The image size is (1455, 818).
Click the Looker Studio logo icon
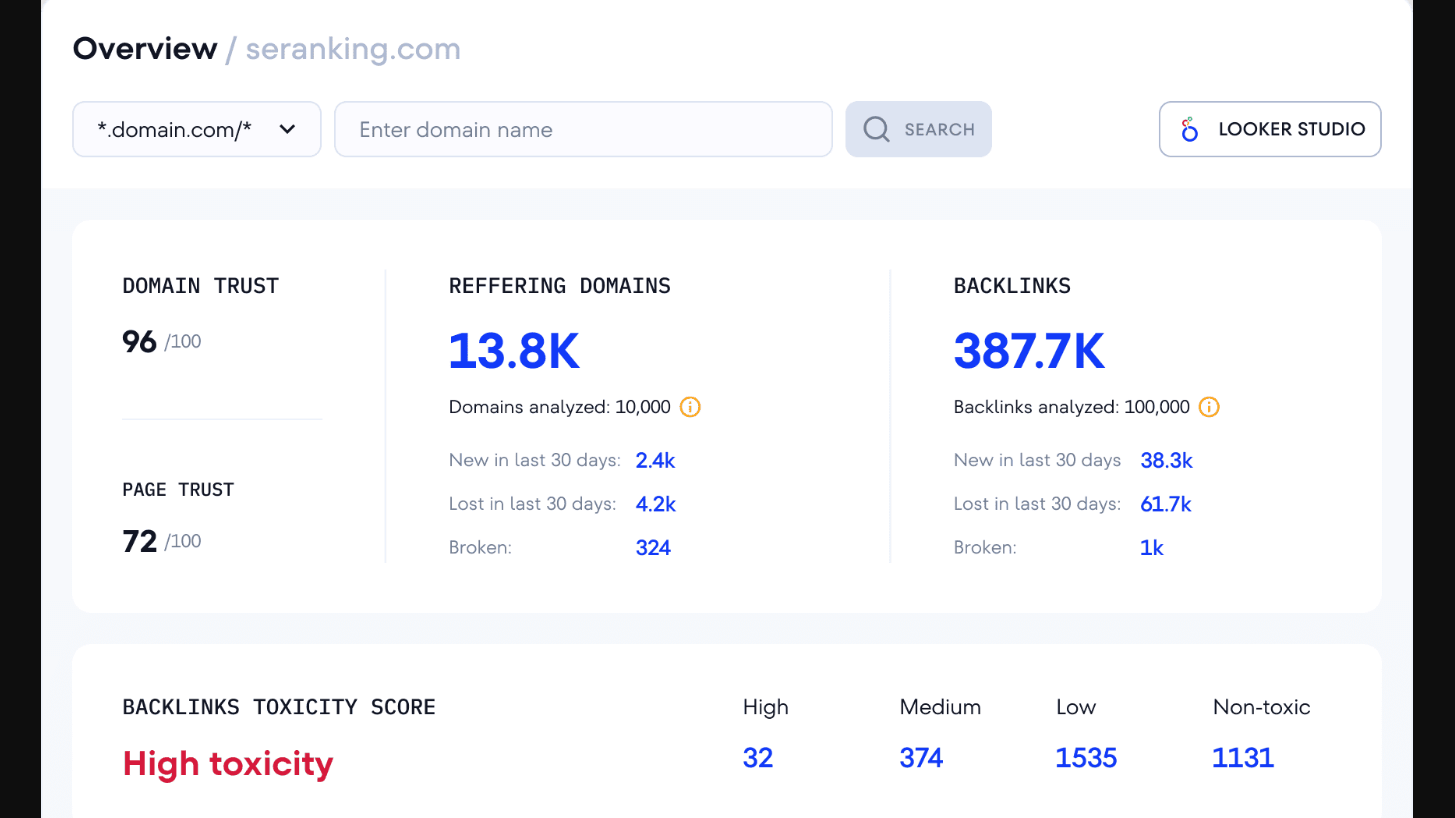coord(1188,129)
